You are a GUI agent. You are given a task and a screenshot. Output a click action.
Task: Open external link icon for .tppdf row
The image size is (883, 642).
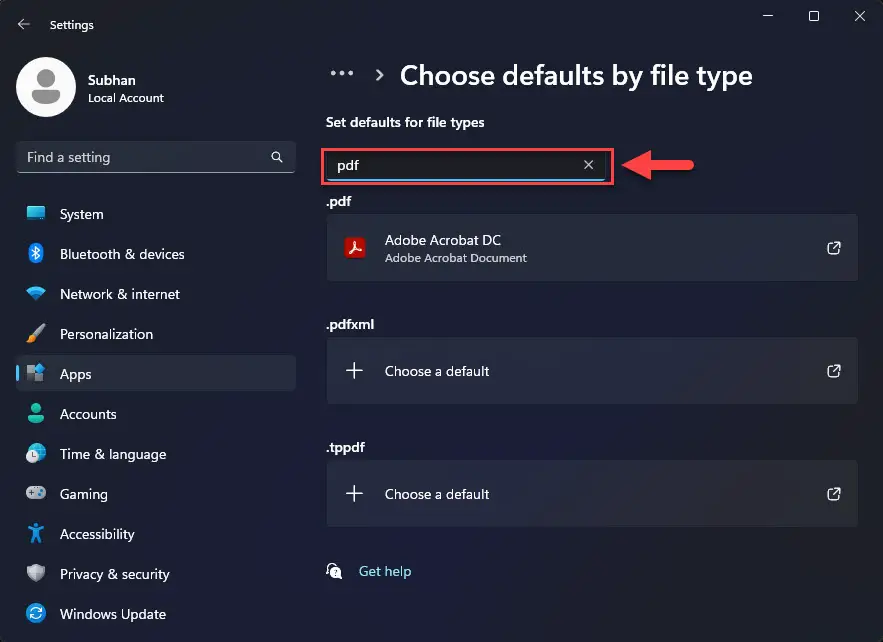point(834,494)
